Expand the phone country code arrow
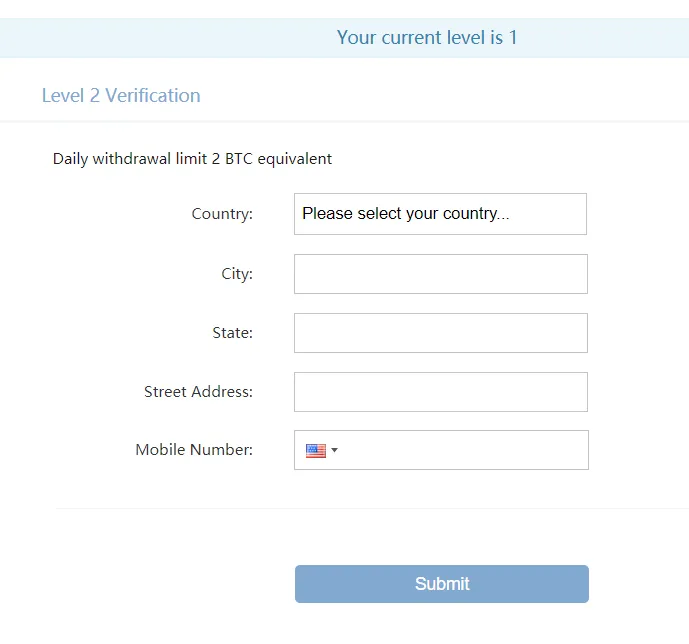The height and width of the screenshot is (644, 689). pos(334,450)
